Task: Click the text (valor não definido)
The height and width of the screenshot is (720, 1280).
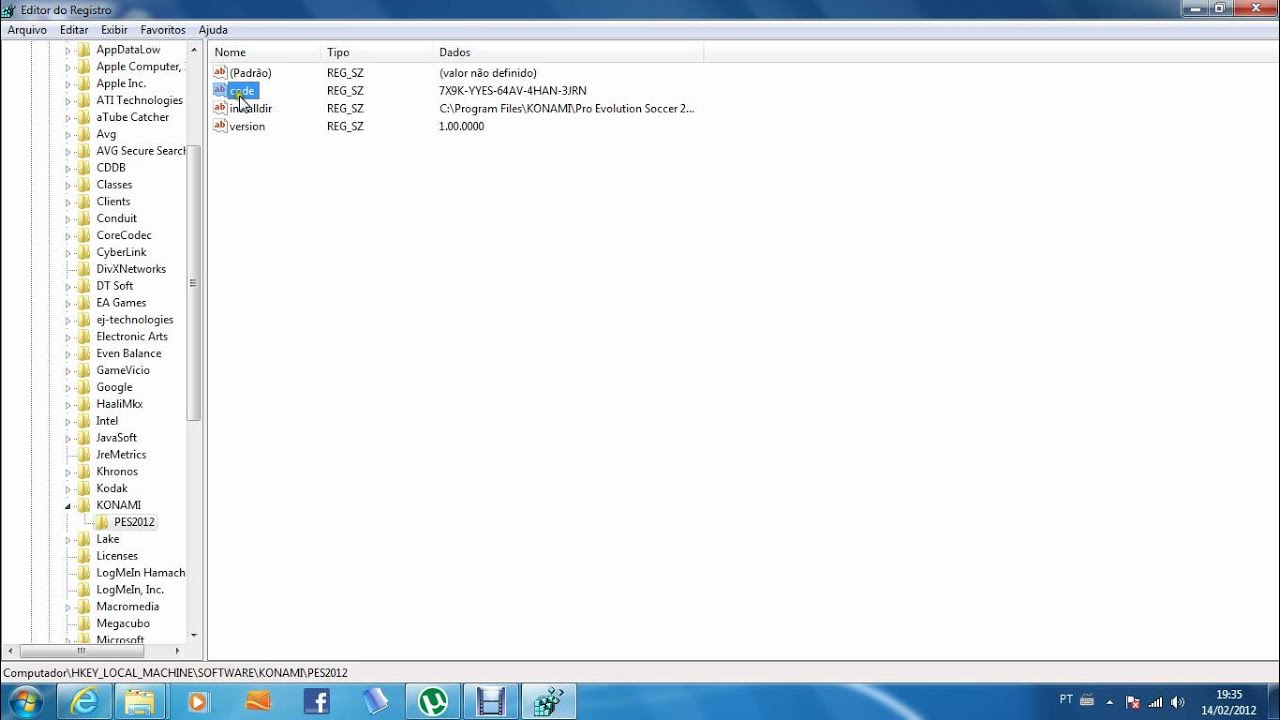Action: click(488, 73)
